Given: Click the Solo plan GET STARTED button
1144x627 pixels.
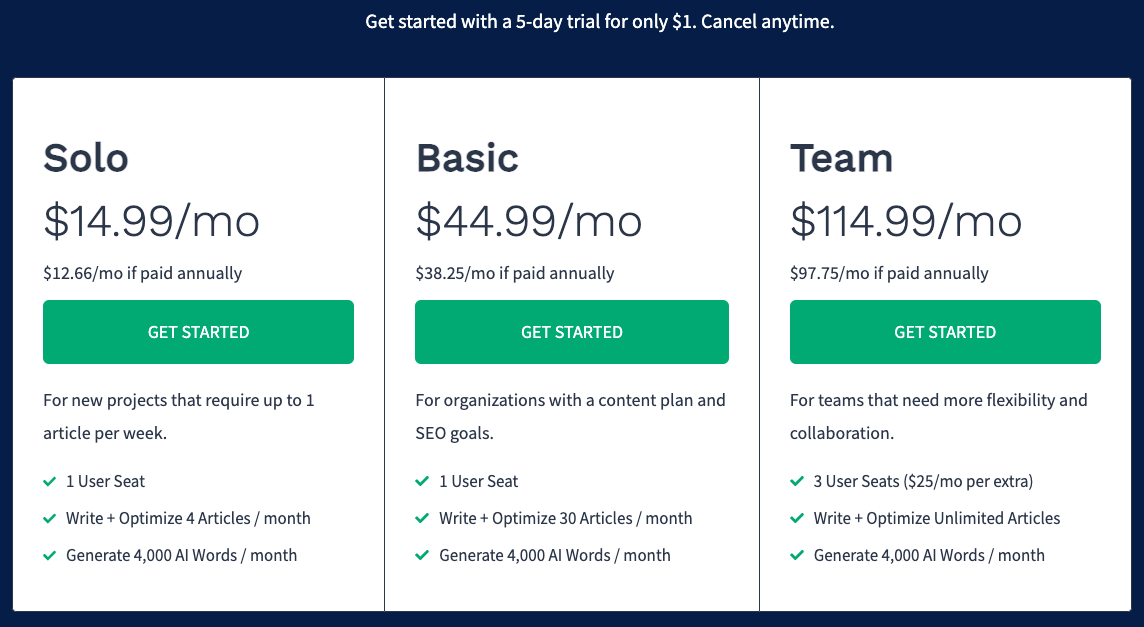Looking at the screenshot, I should 198,332.
